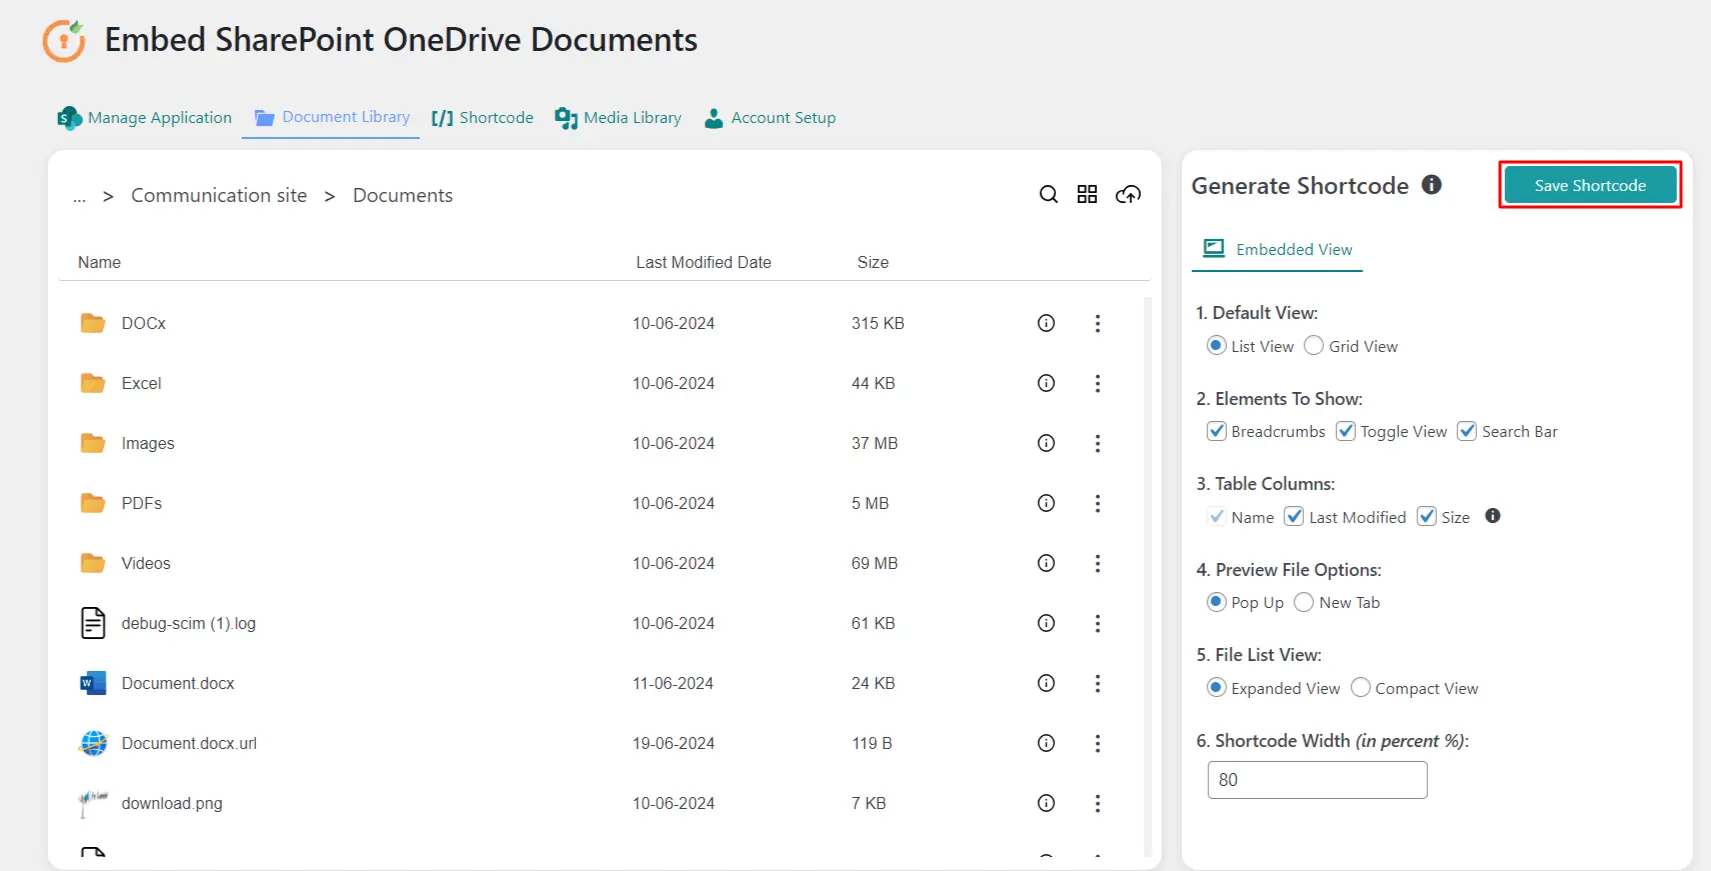1711x871 pixels.
Task: Click the Word icon next to Document.docx
Action: pyautogui.click(x=93, y=683)
